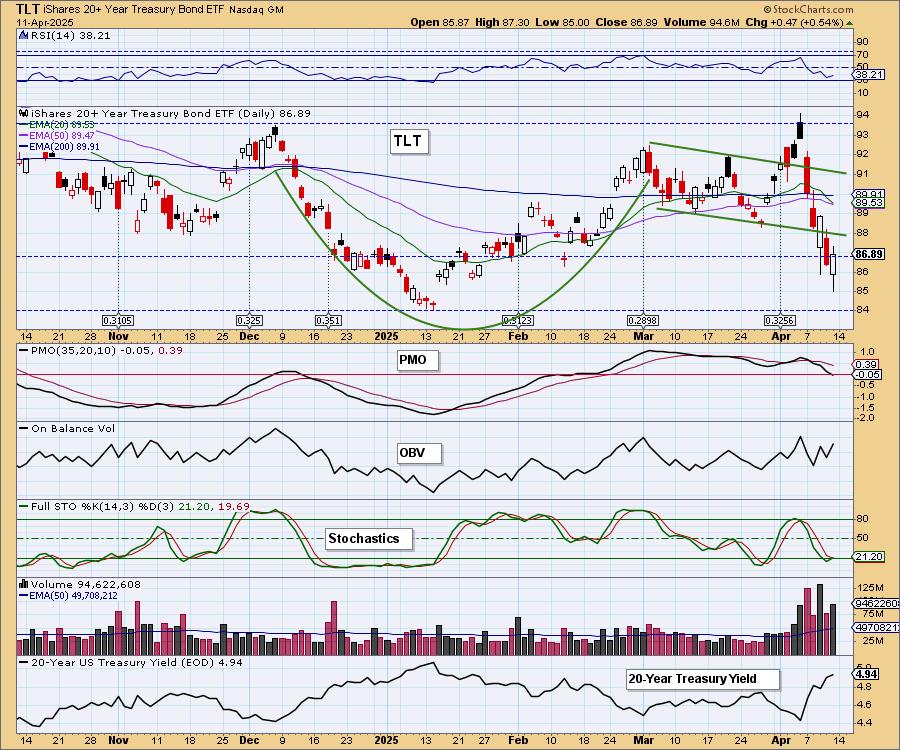900x750 pixels.
Task: Click the EMA(50) 49,708,212 volume legend
Action: (69, 596)
